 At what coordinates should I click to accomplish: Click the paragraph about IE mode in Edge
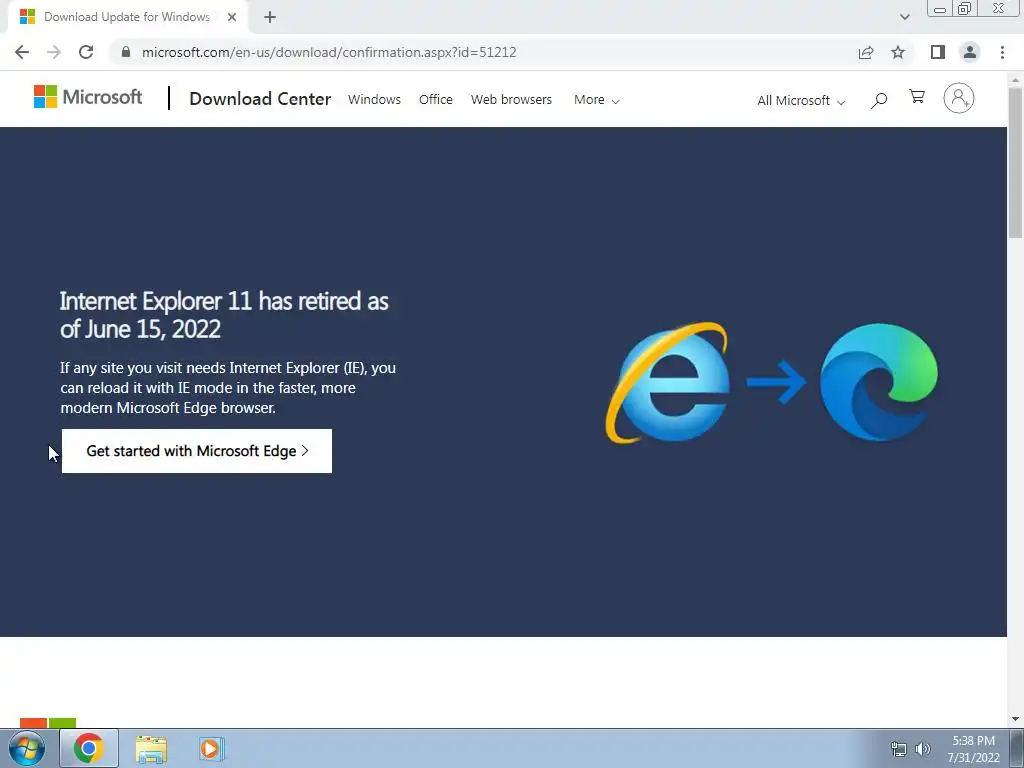(x=228, y=388)
